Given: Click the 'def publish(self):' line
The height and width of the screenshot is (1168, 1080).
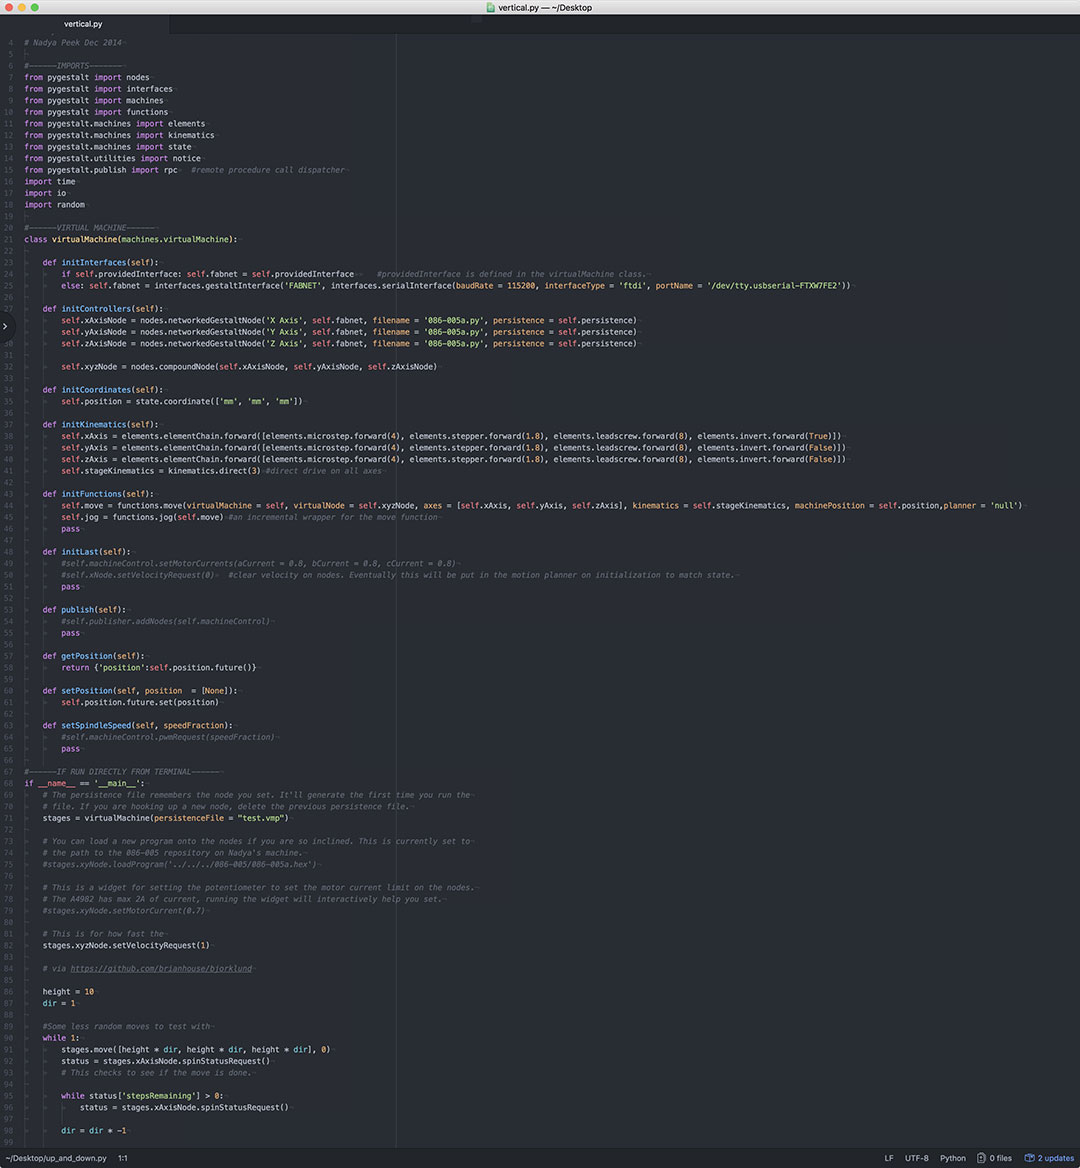Looking at the screenshot, I should pos(84,609).
